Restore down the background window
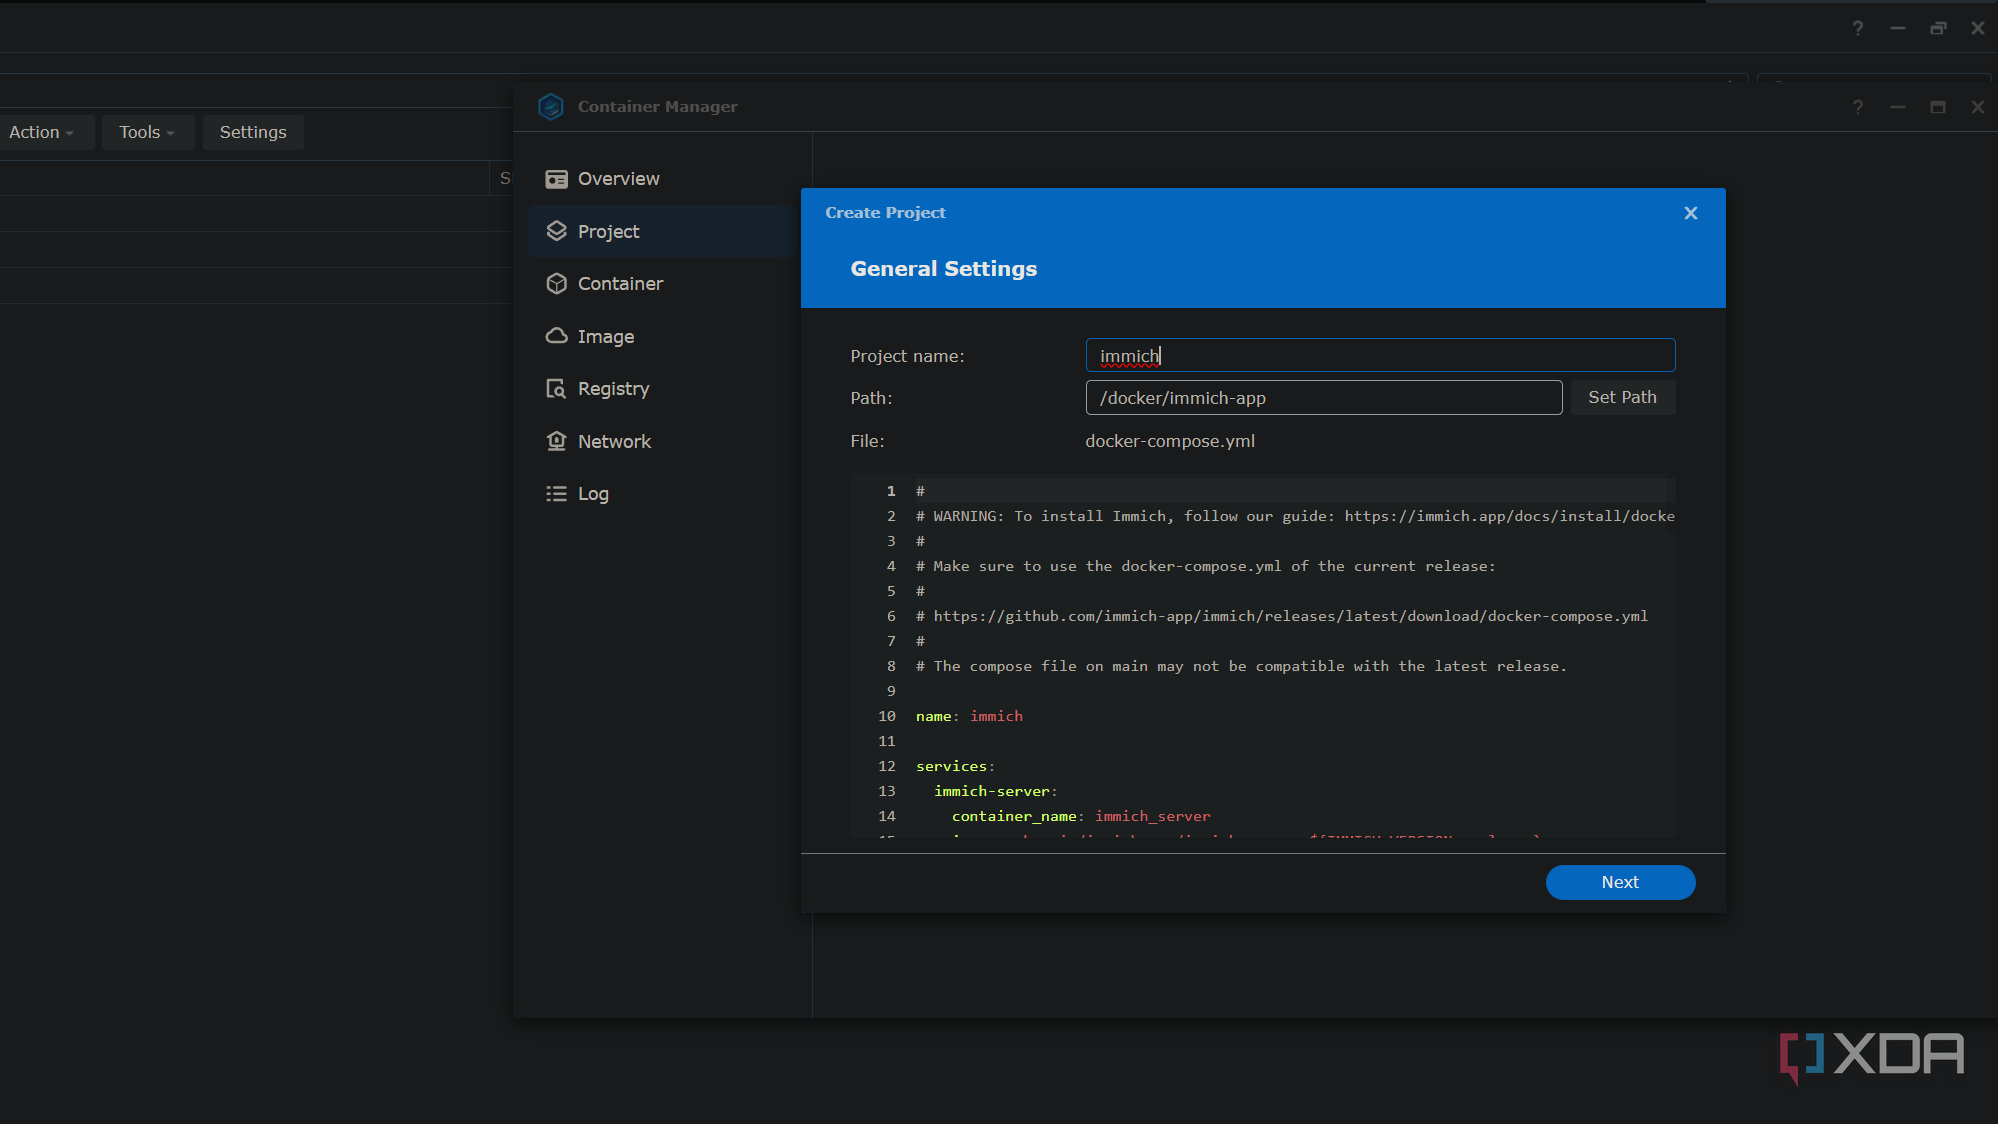This screenshot has height=1124, width=1998. click(1938, 28)
